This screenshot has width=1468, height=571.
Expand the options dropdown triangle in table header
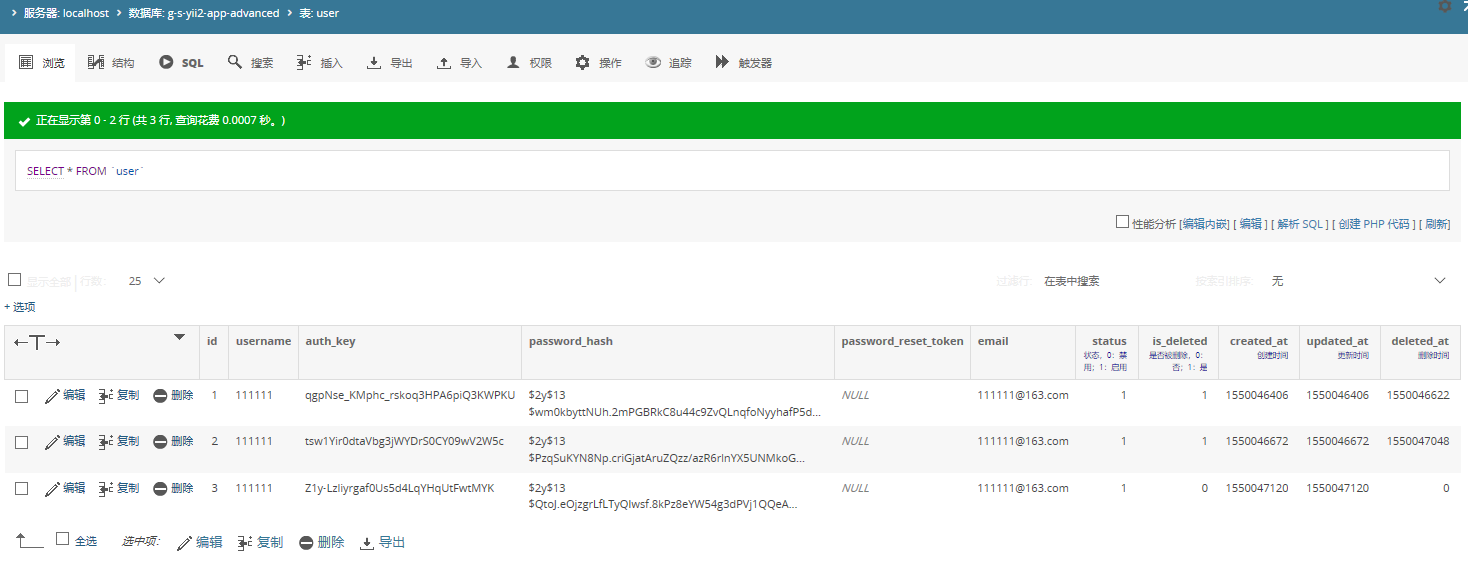click(x=180, y=337)
